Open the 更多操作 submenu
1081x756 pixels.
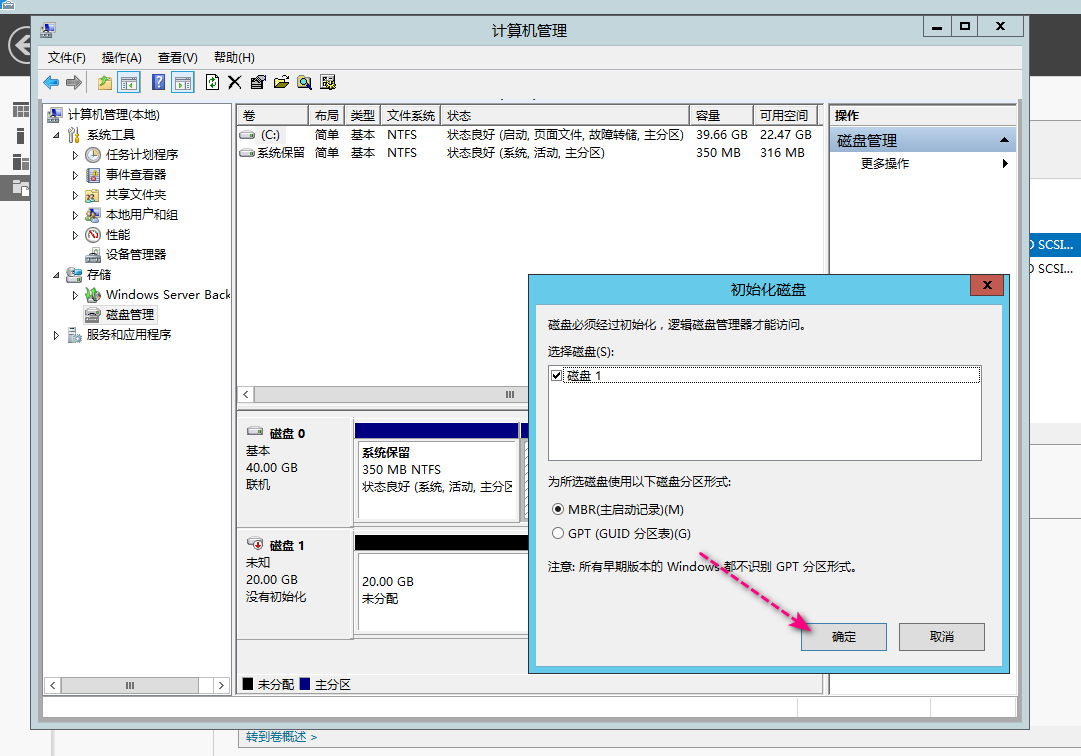(922, 164)
